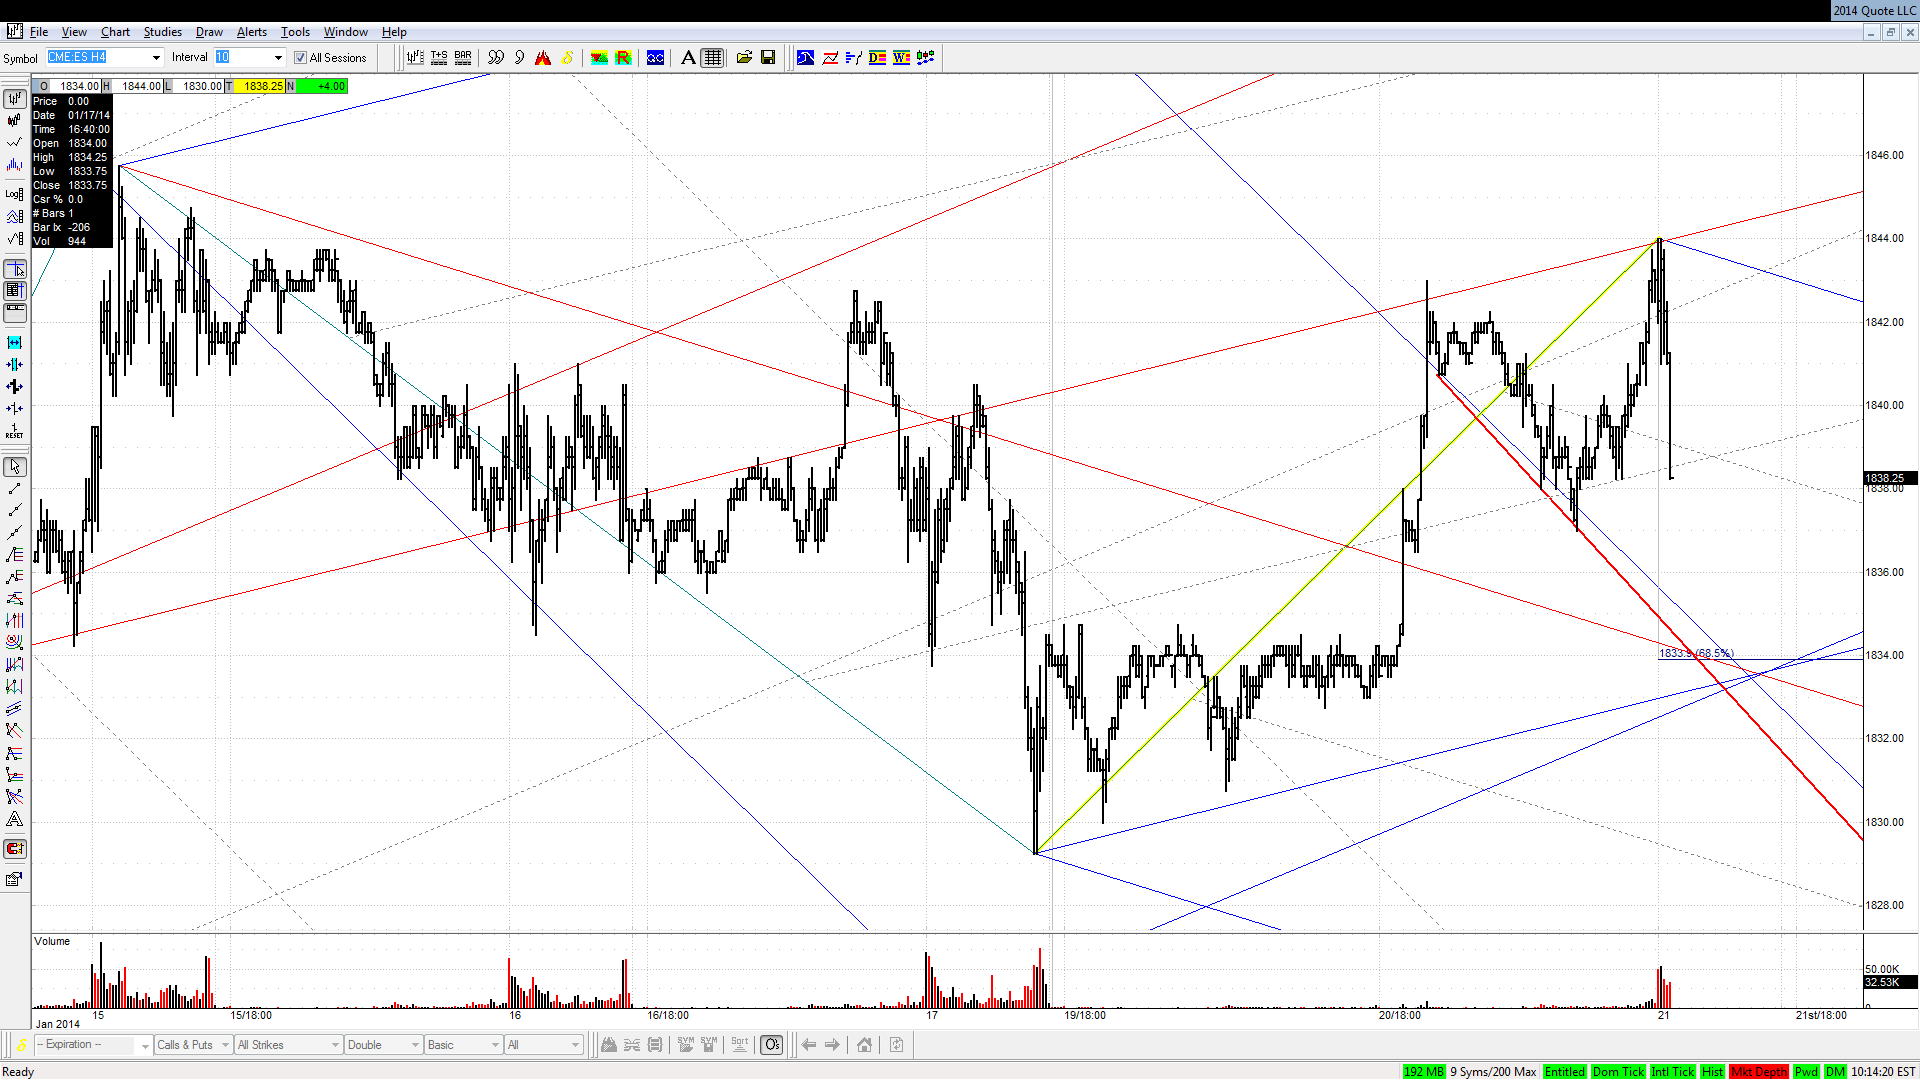
Task: Select the line chart type icon
Action: pyautogui.click(x=14, y=142)
